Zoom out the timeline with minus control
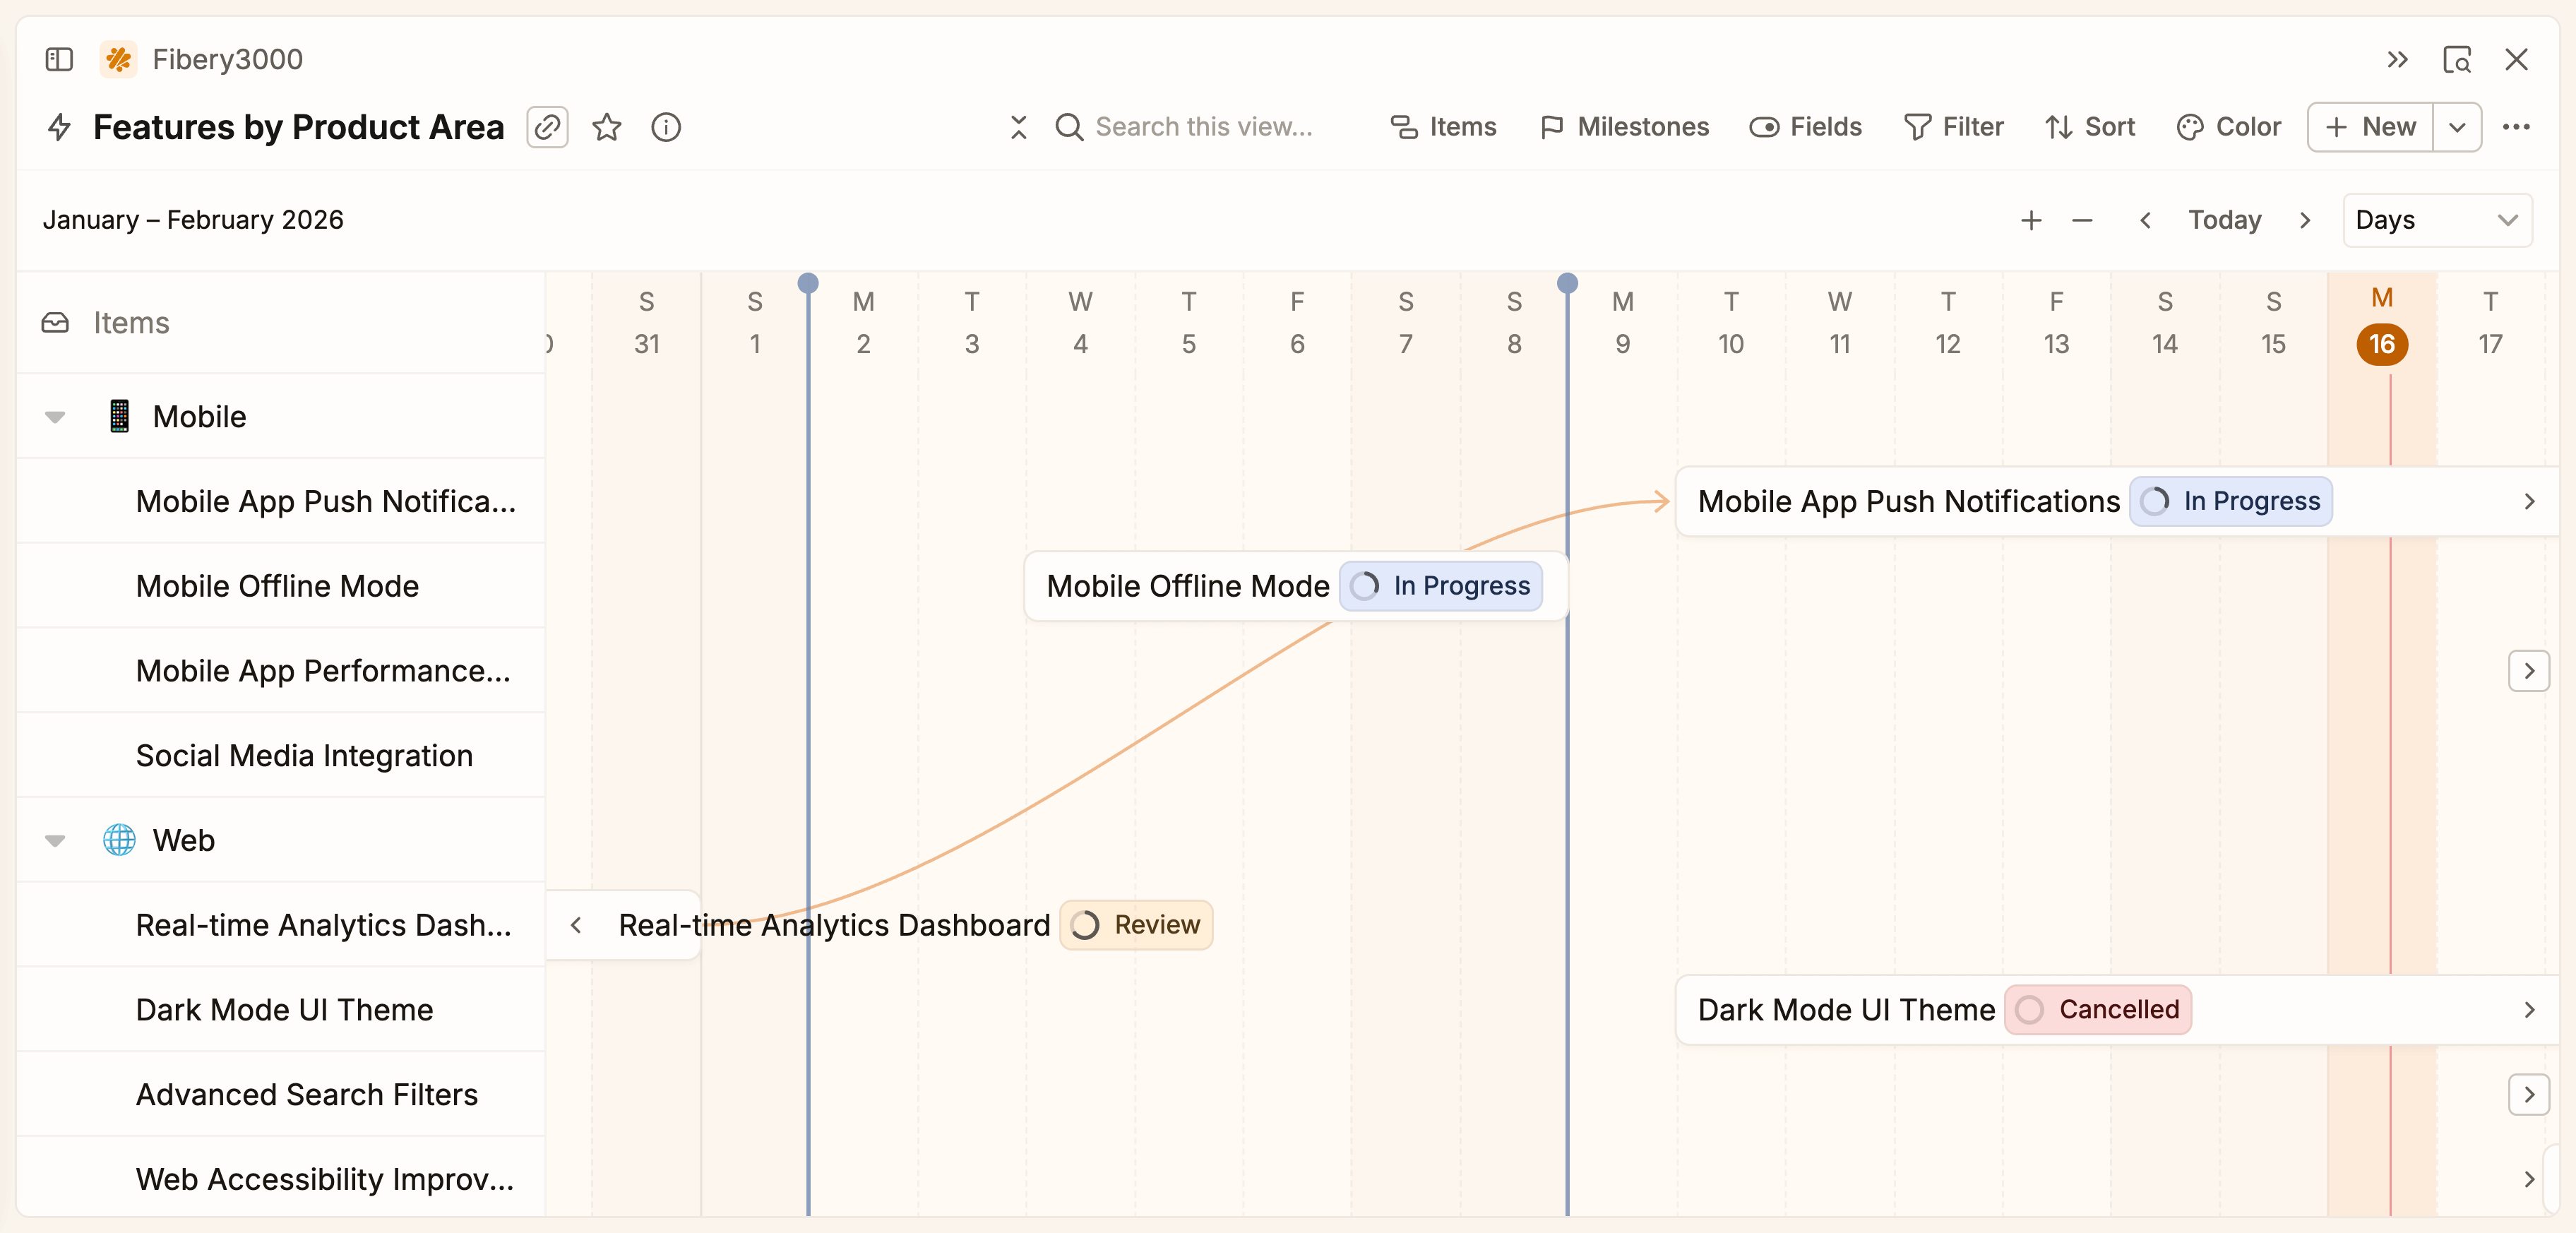 coord(2082,220)
